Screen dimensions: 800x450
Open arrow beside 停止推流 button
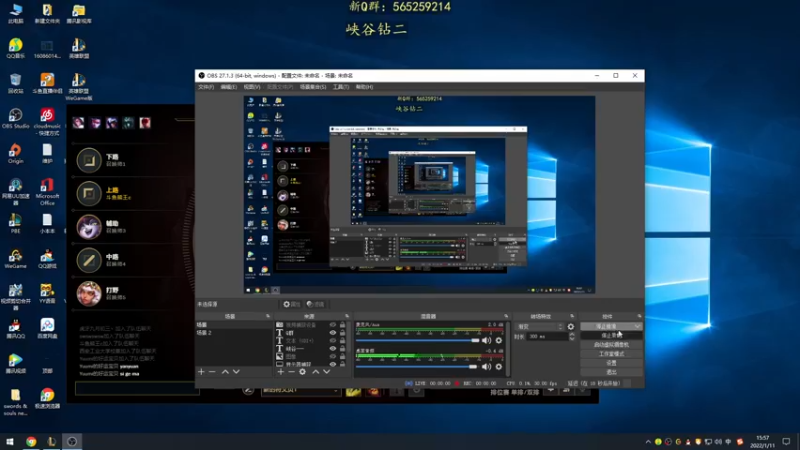(637, 327)
